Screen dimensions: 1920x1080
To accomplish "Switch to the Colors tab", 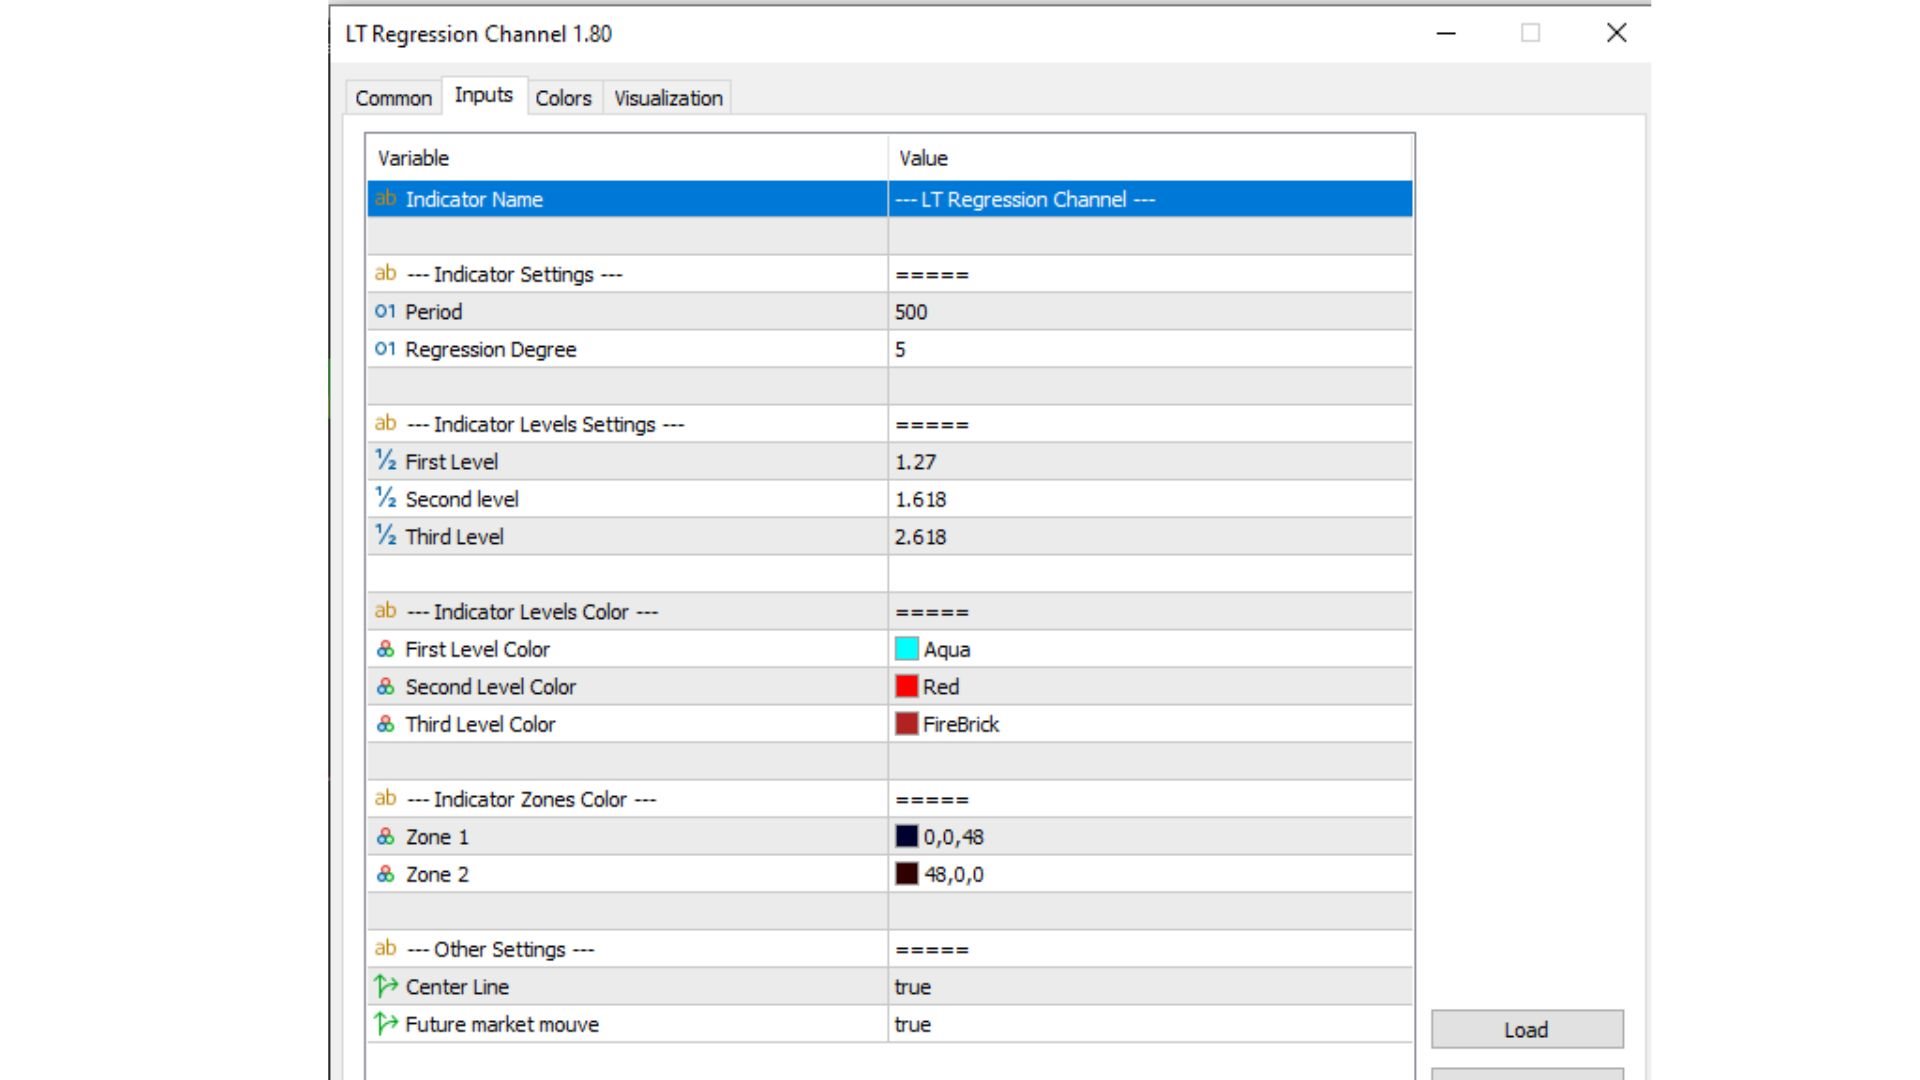I will click(563, 97).
